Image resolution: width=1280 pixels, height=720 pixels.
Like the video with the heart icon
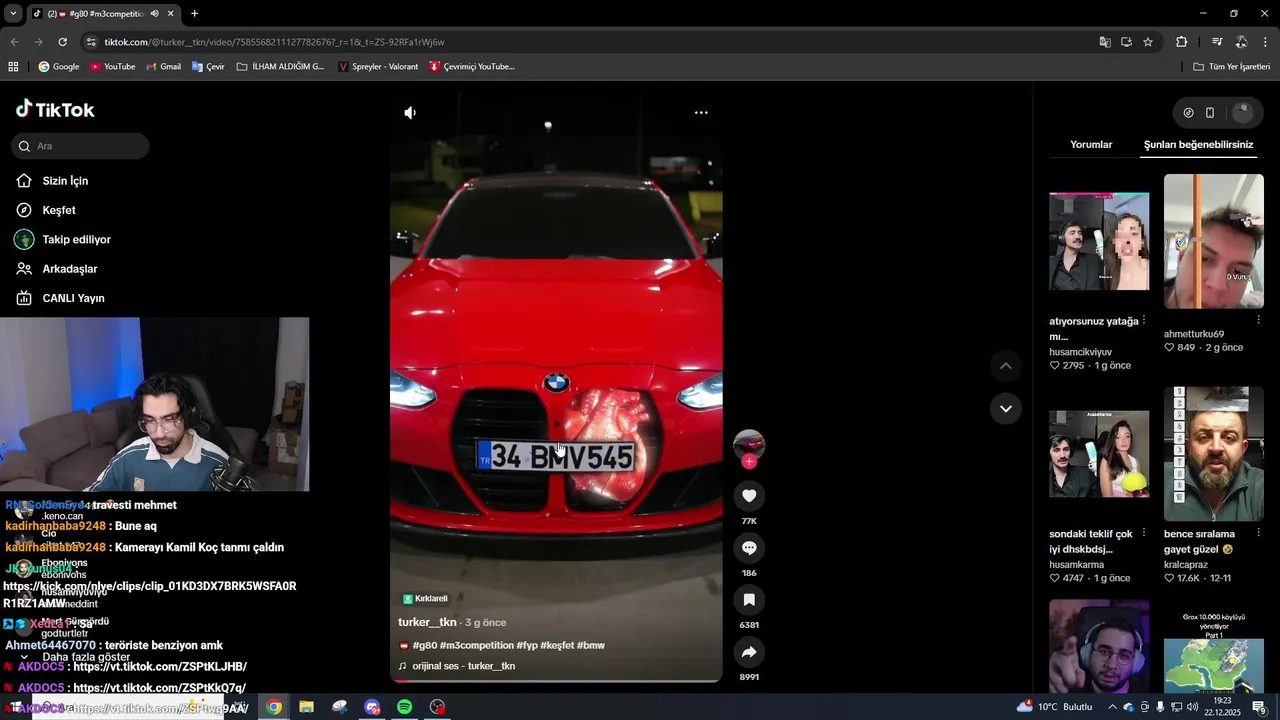[x=749, y=496]
